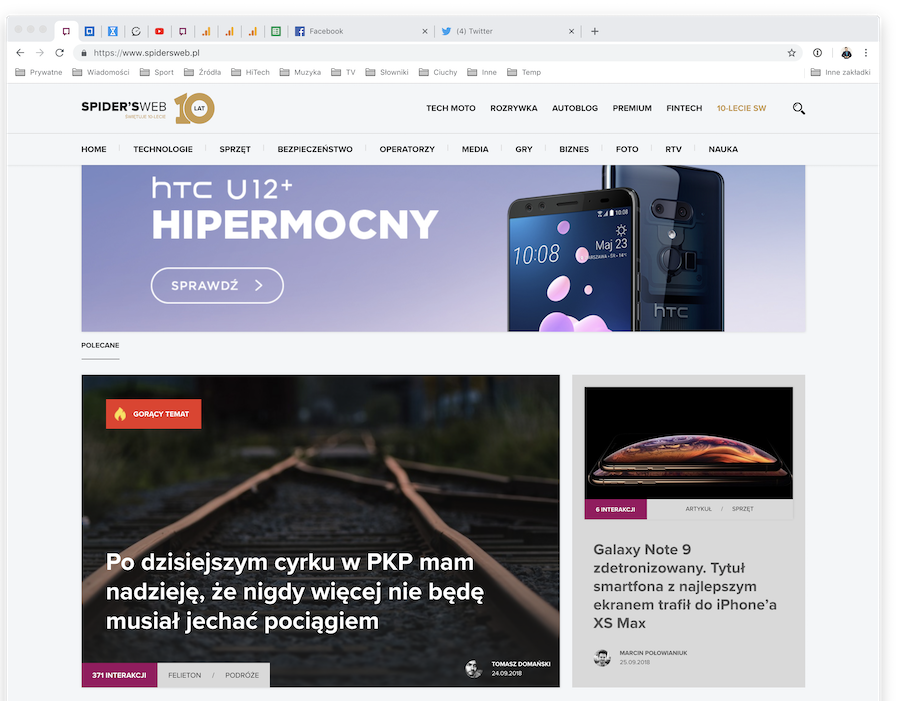The height and width of the screenshot is (701, 900).
Task: Open the PREMIUM section
Action: click(632, 108)
